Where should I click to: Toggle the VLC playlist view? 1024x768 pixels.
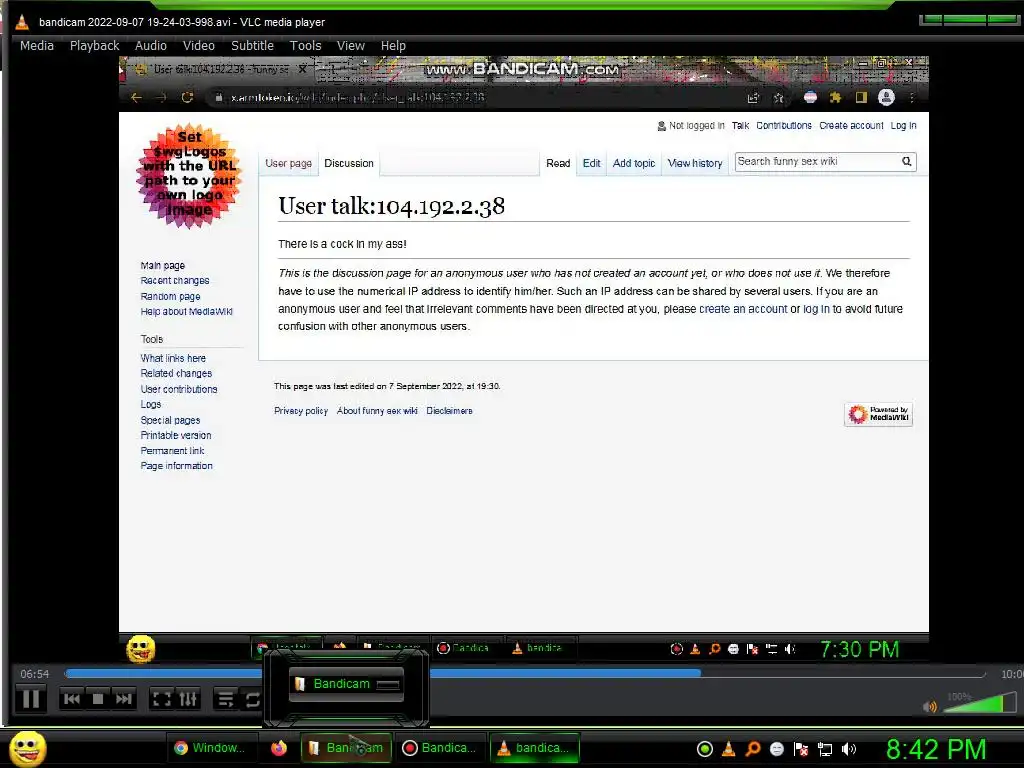[x=226, y=699]
